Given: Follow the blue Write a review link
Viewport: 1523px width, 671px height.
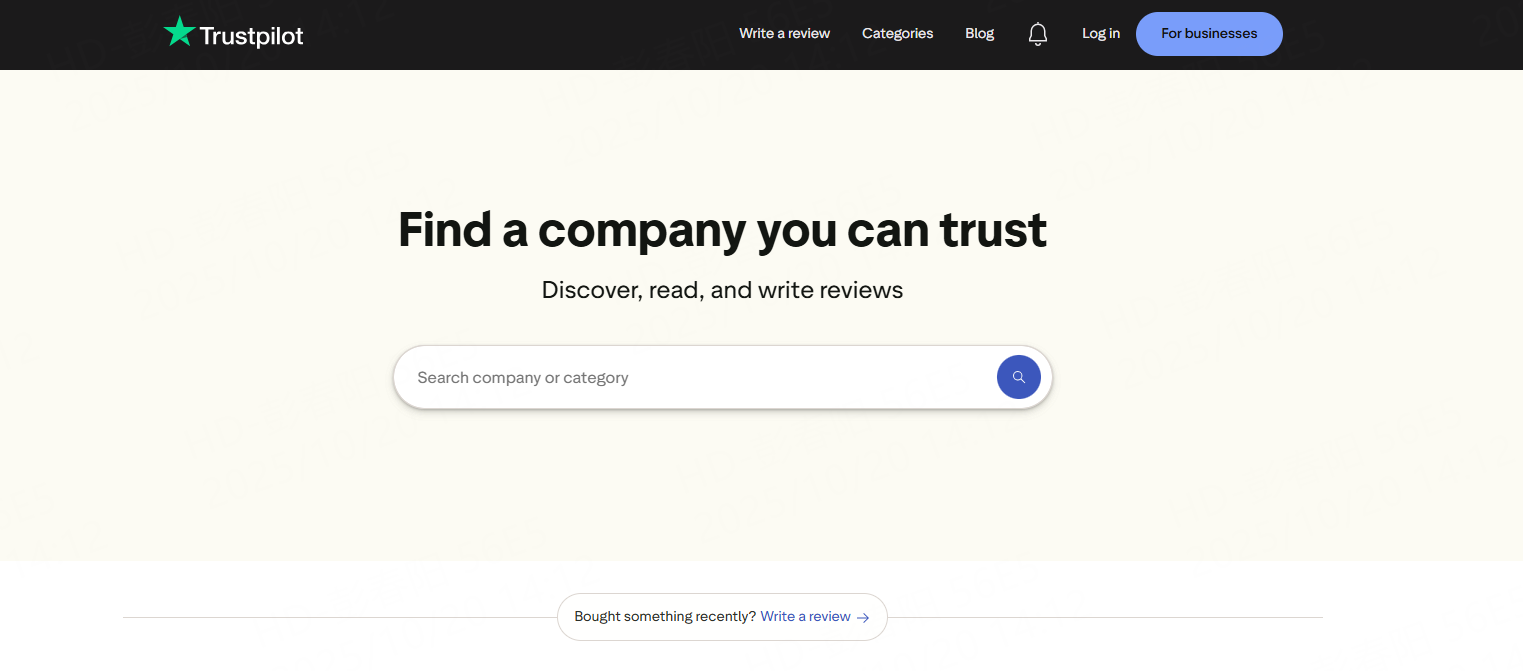Looking at the screenshot, I should [x=805, y=617].
